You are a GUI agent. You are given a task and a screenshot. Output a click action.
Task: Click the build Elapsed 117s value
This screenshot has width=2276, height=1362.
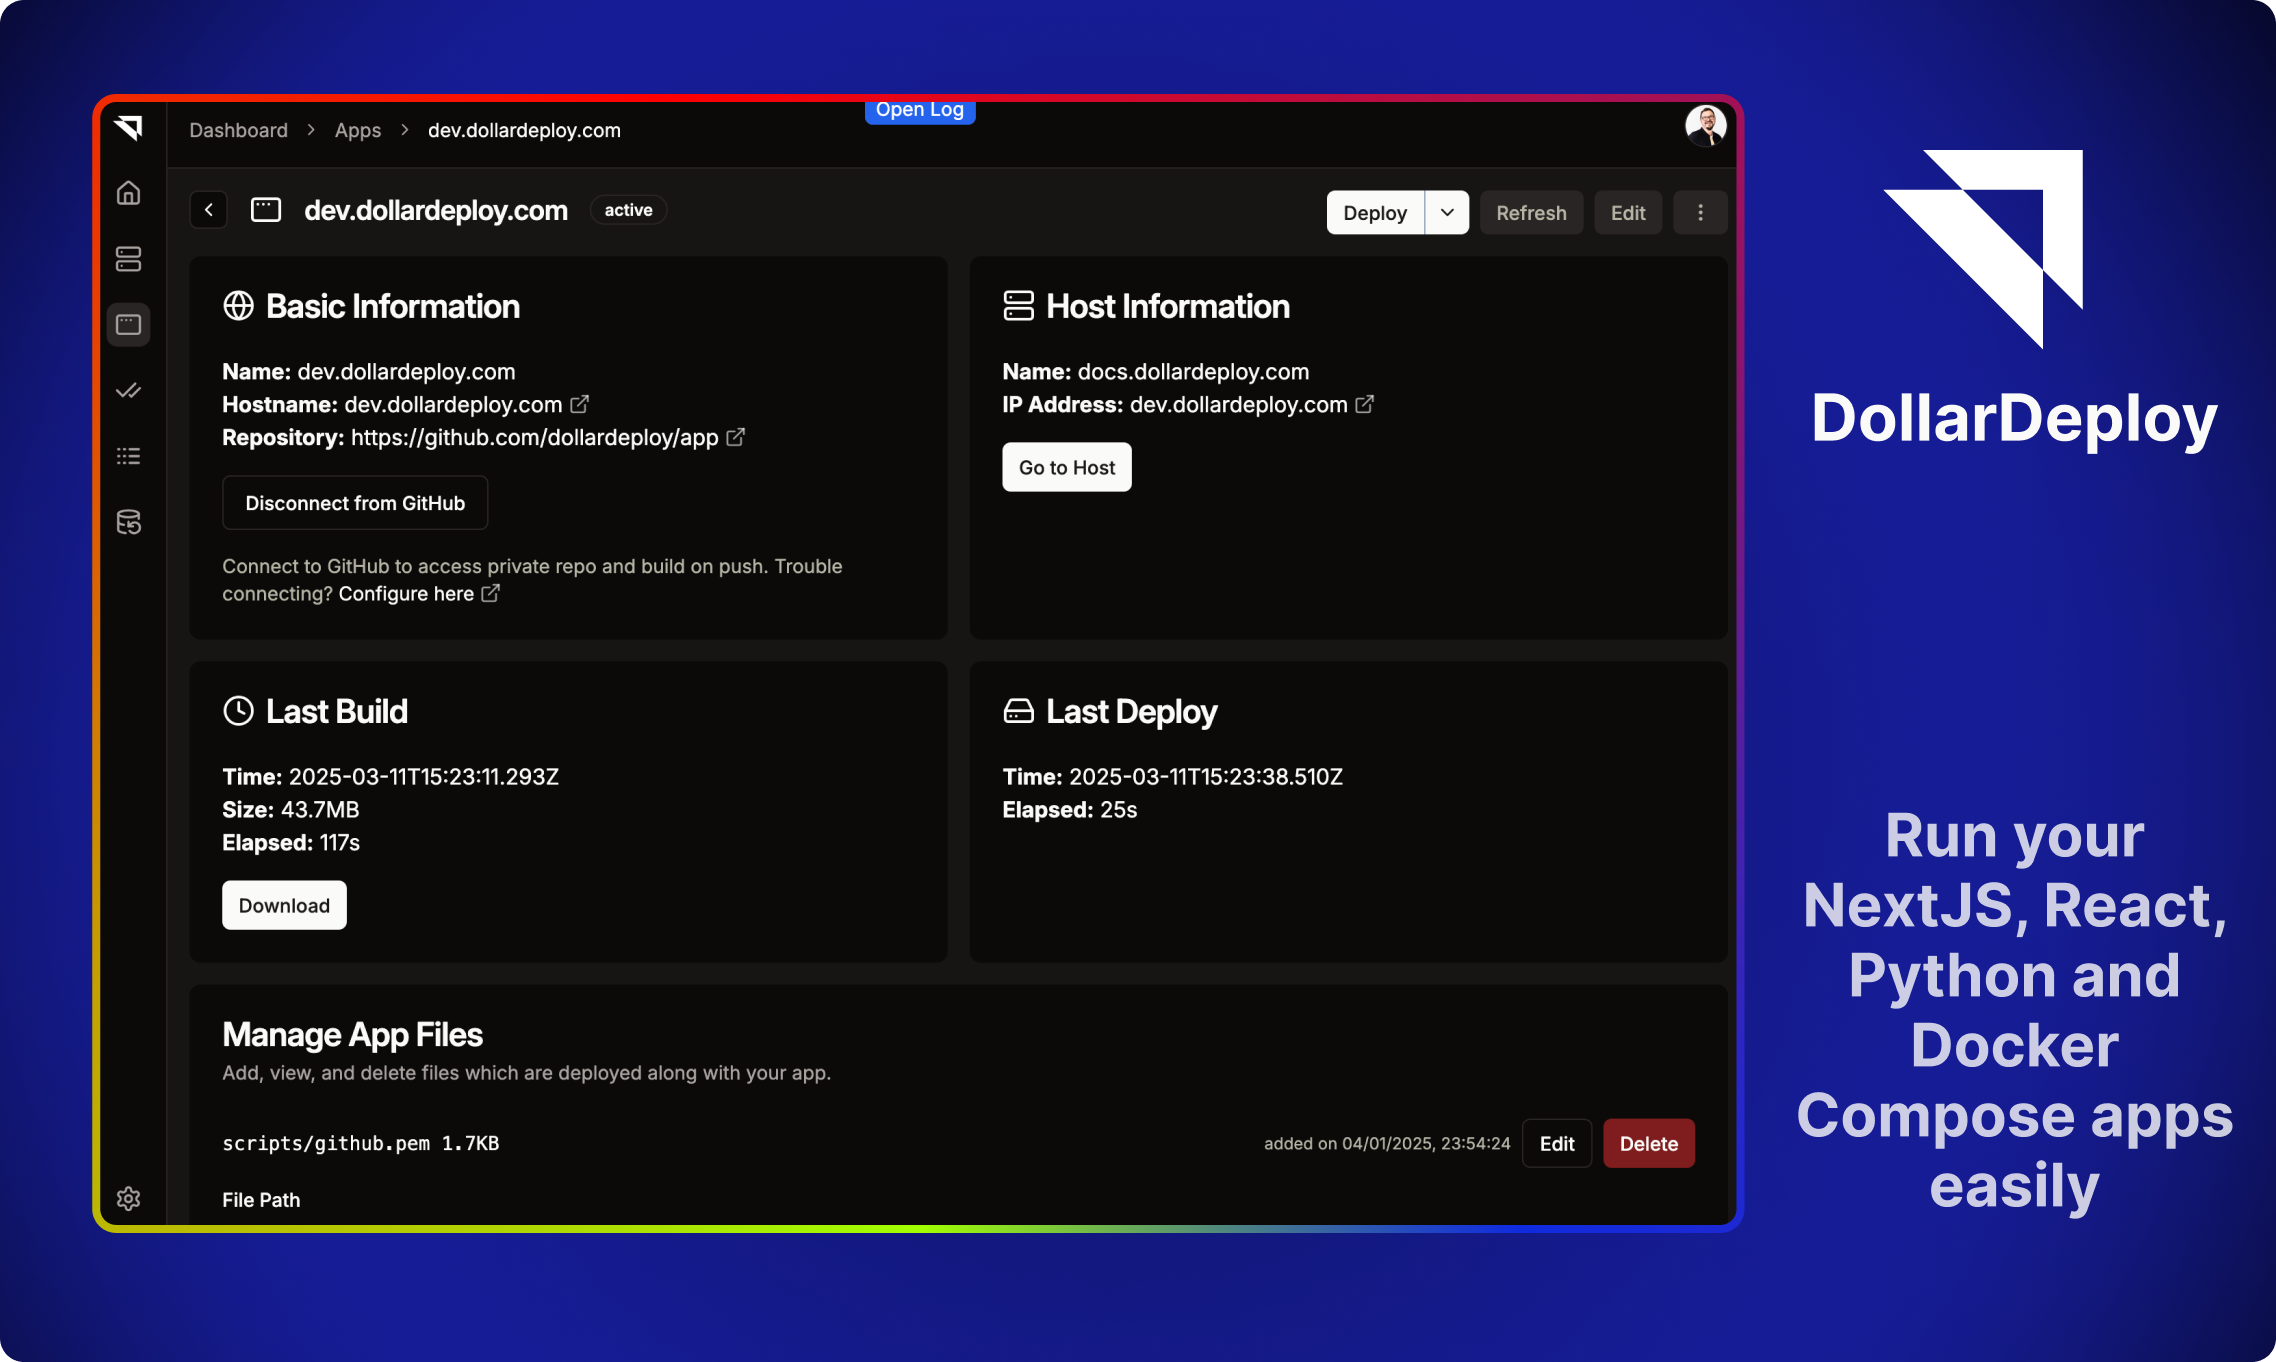tap(340, 842)
